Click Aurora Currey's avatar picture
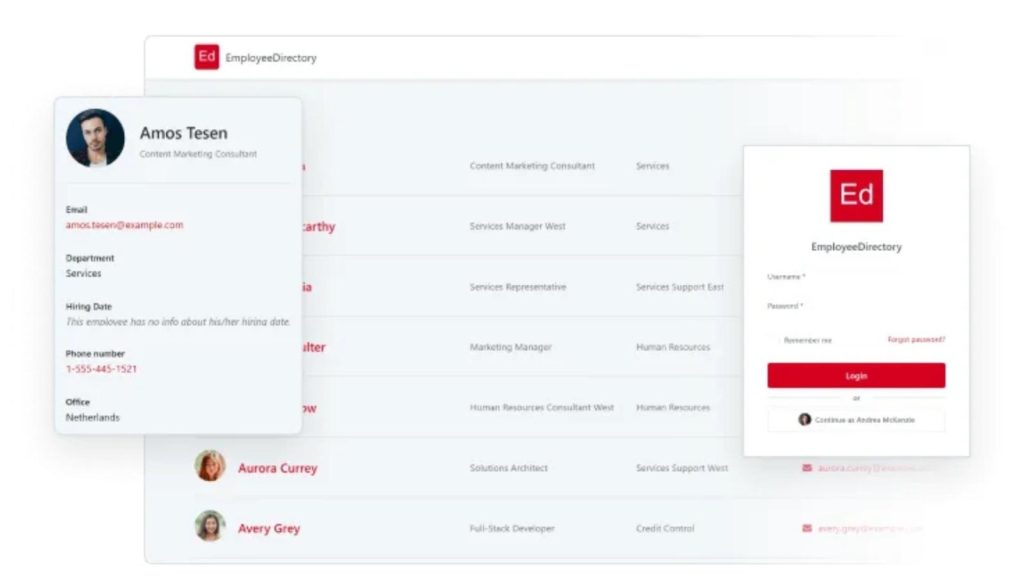The height and width of the screenshot is (576, 1024). click(209, 467)
